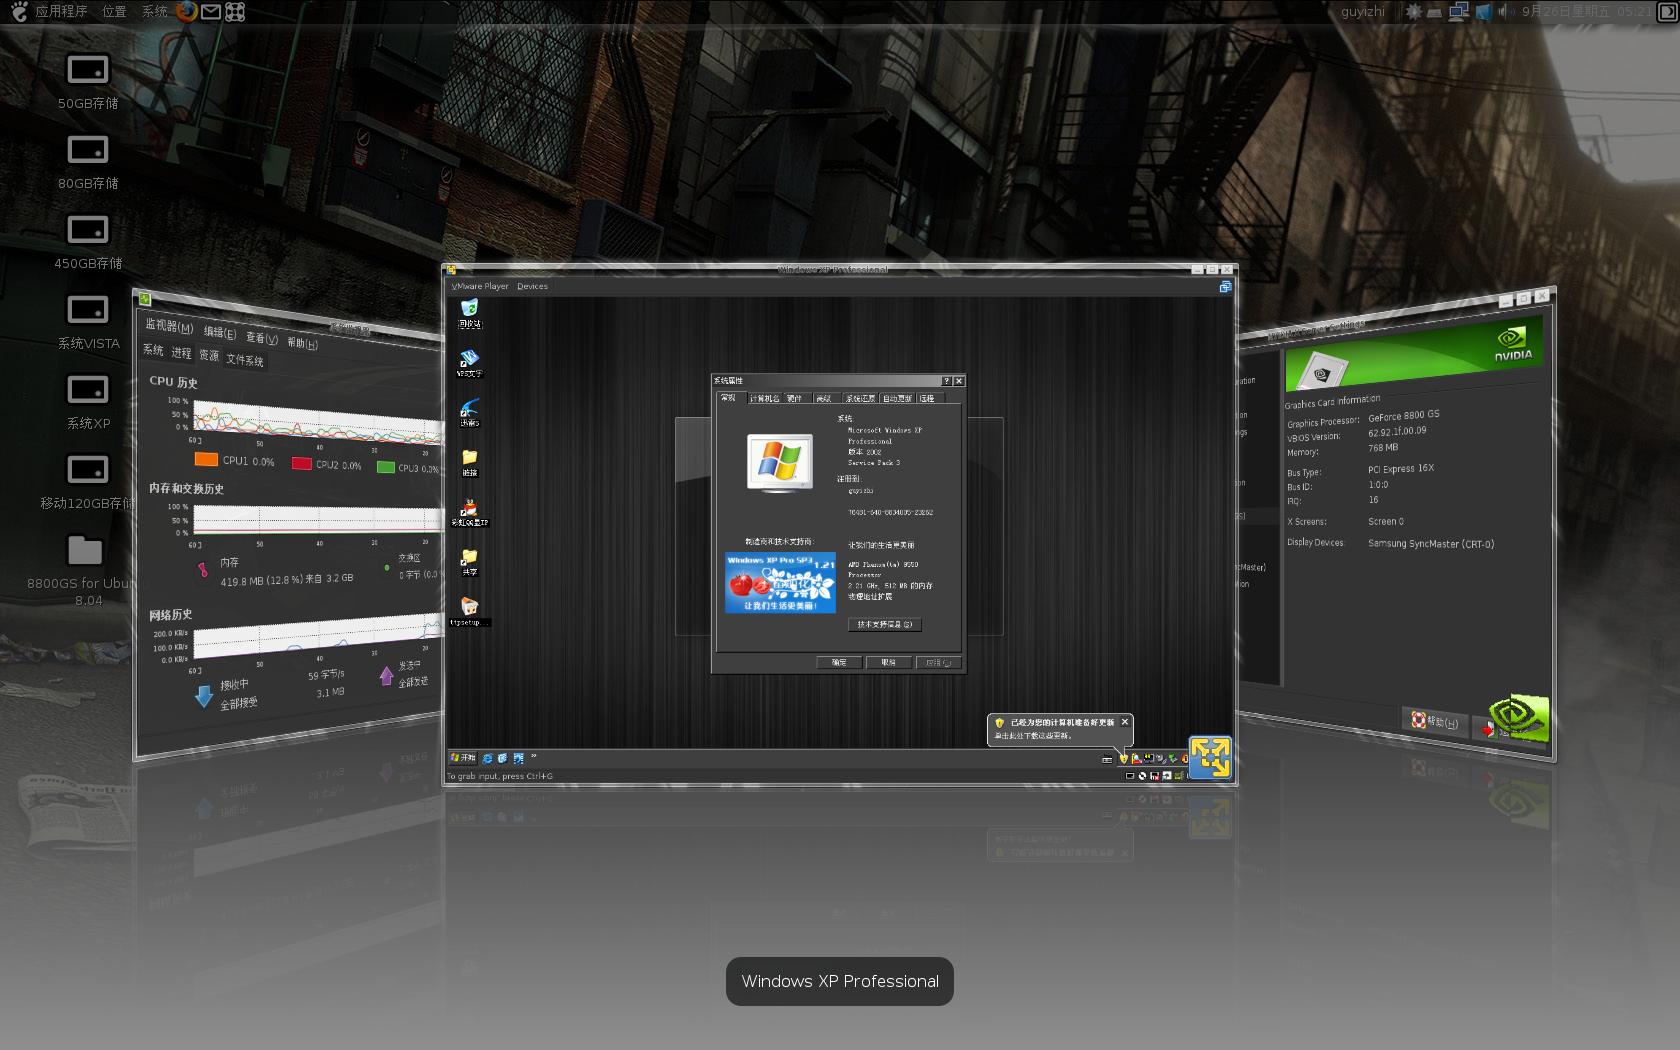Switch to 自动更新 tab in 系统属性
1680x1050 pixels.
[x=897, y=399]
